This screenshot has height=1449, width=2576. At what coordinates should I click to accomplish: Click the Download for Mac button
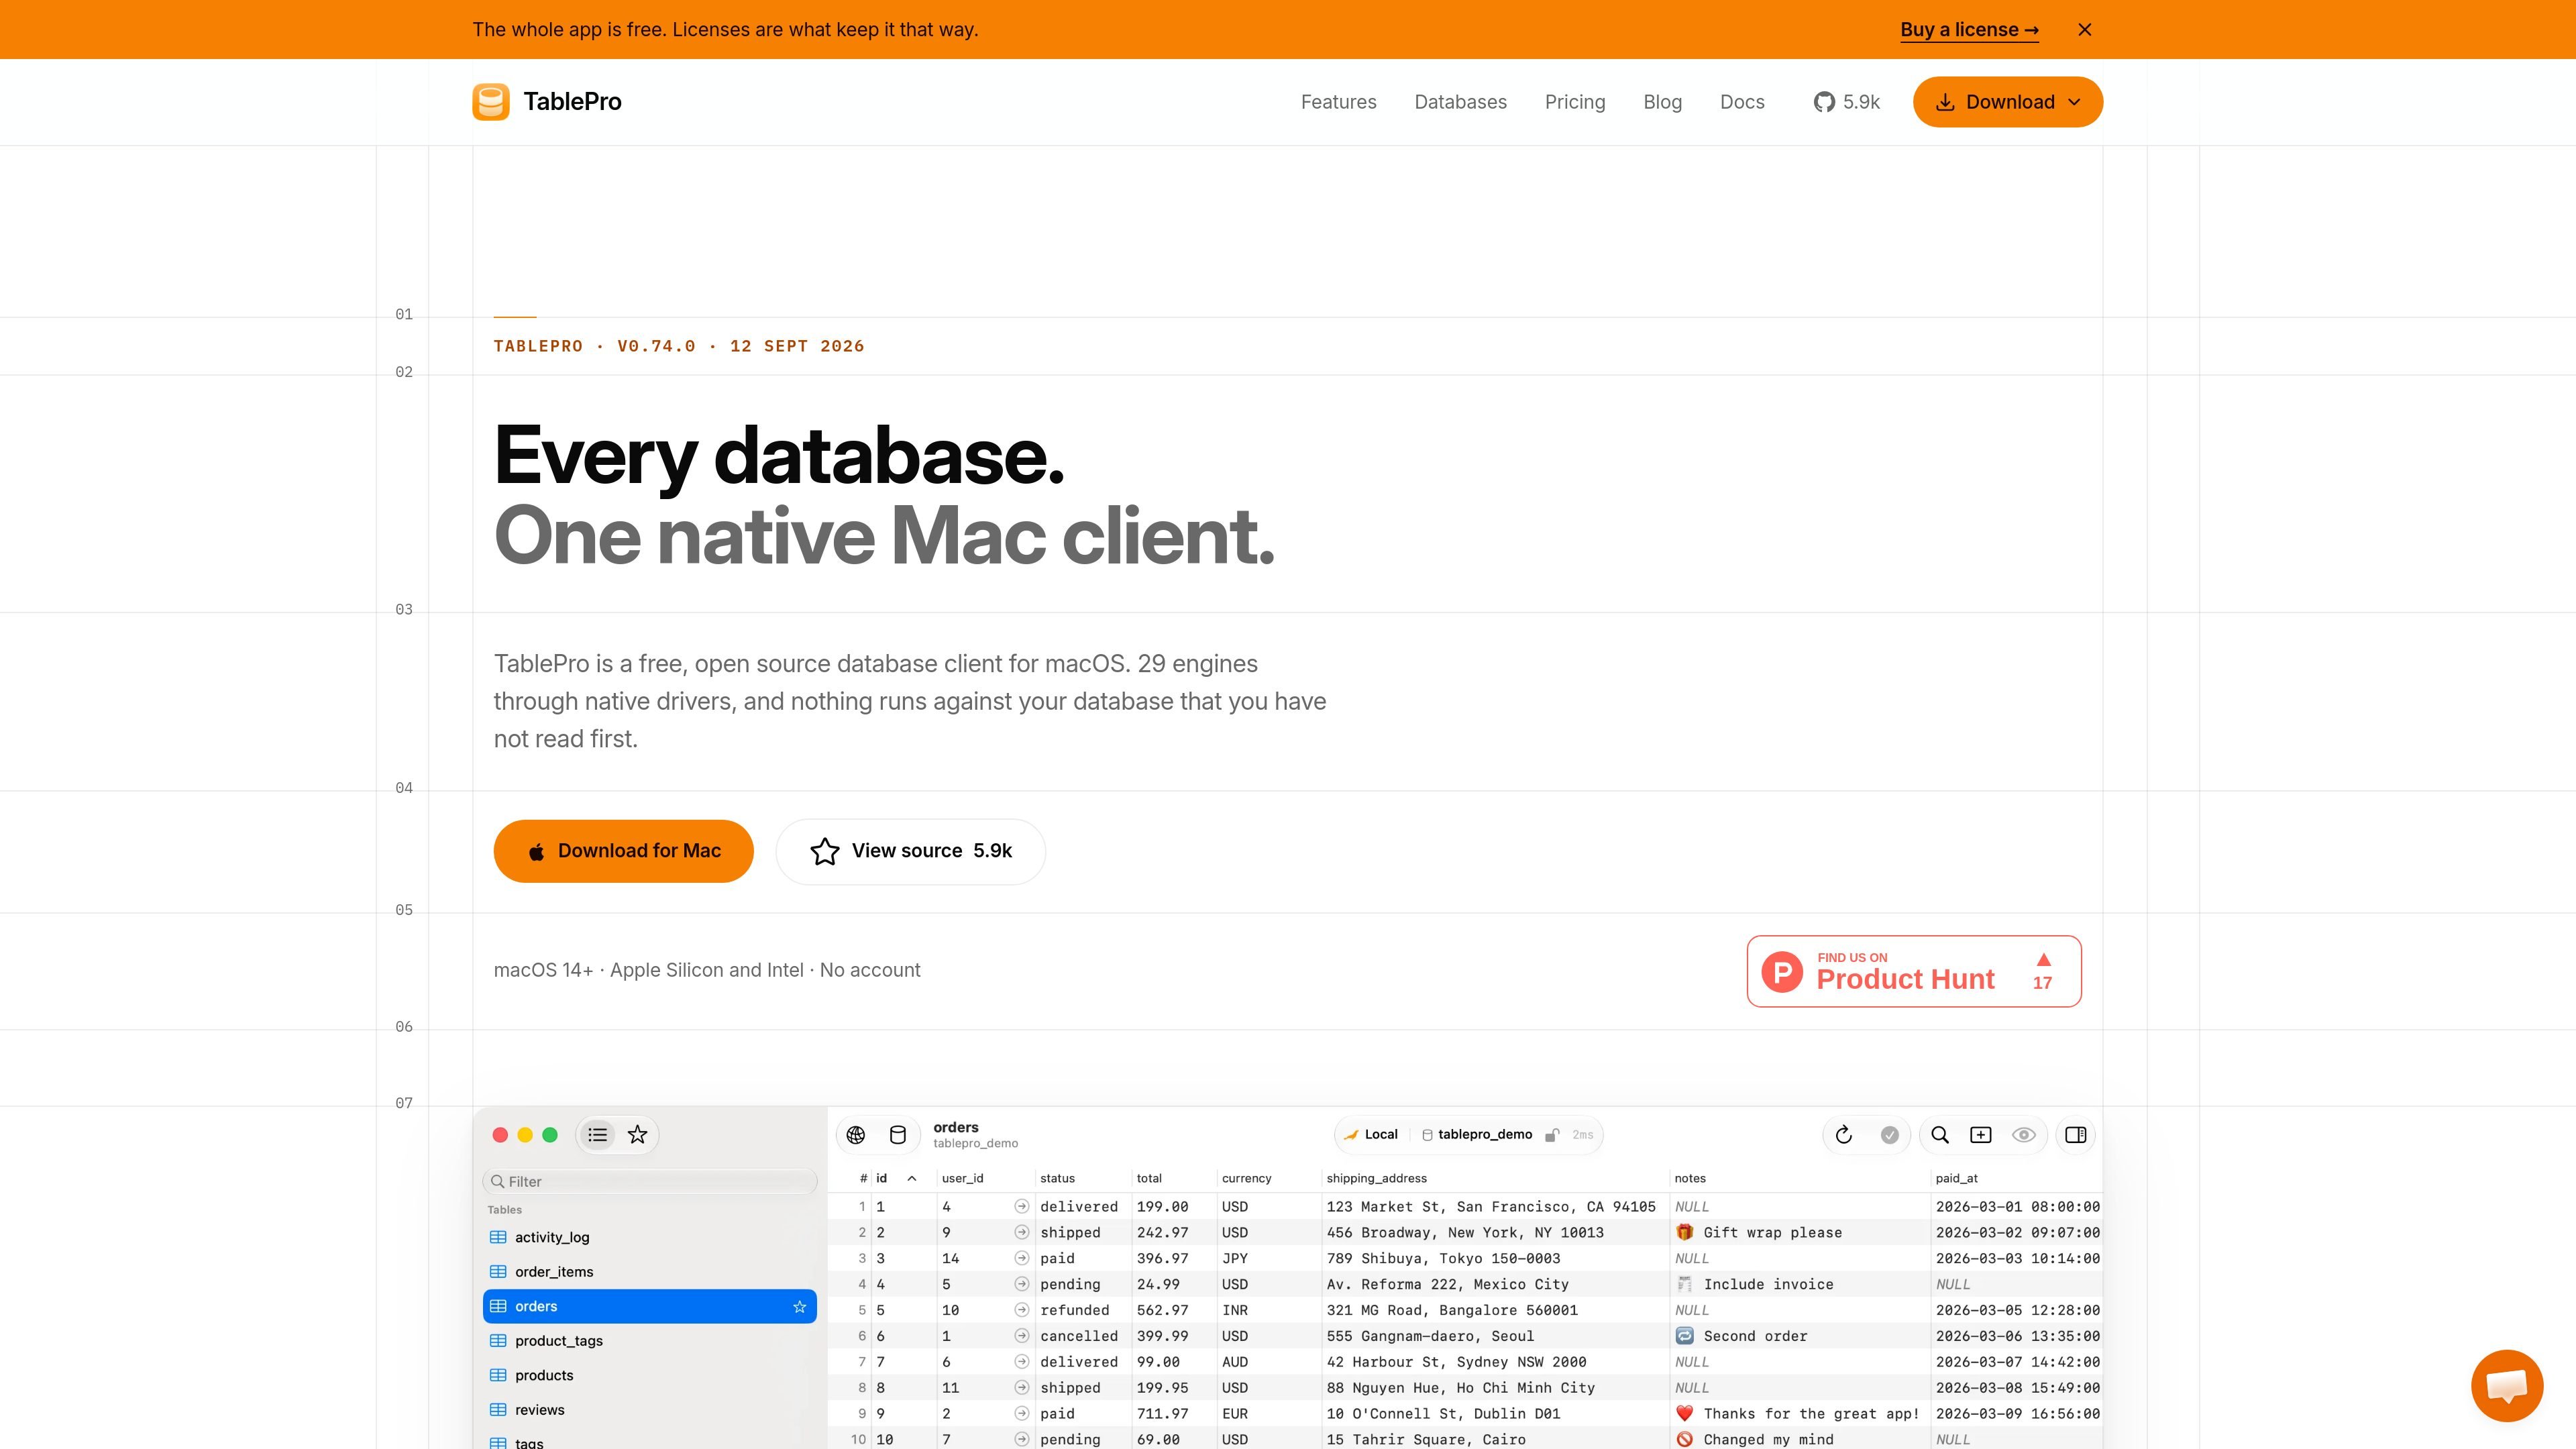pyautogui.click(x=624, y=851)
